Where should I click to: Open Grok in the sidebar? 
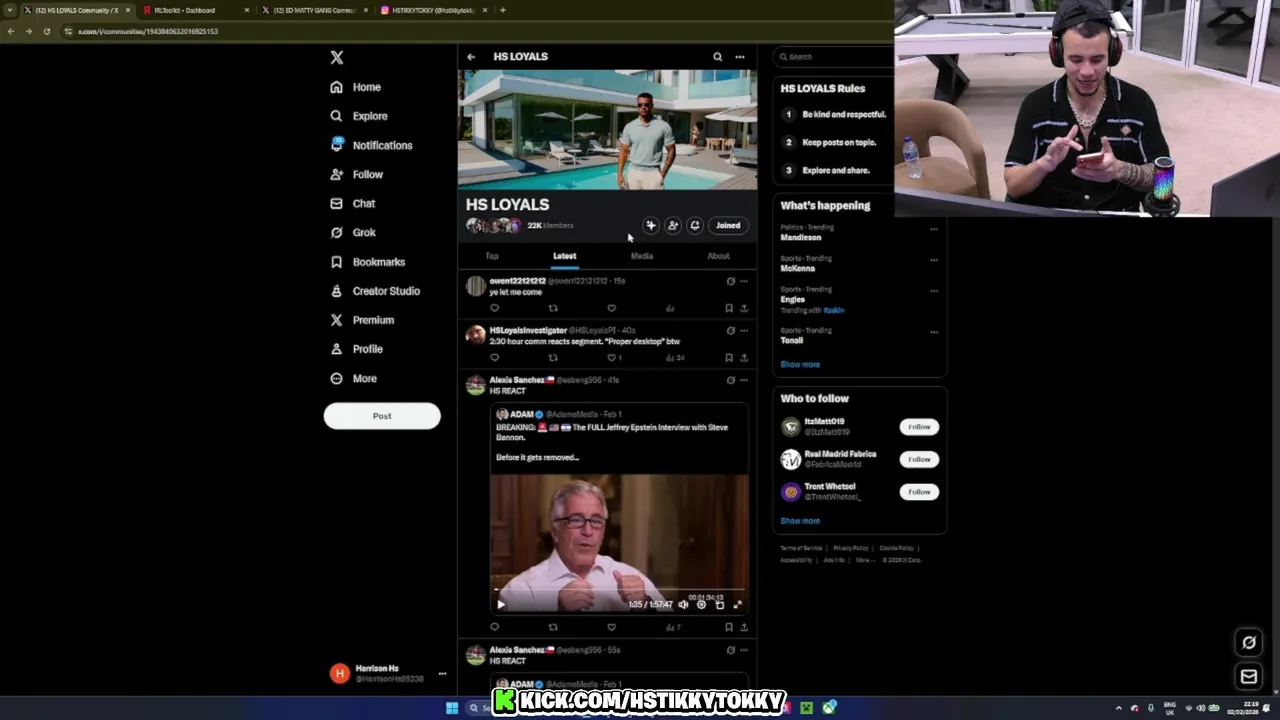click(353, 232)
